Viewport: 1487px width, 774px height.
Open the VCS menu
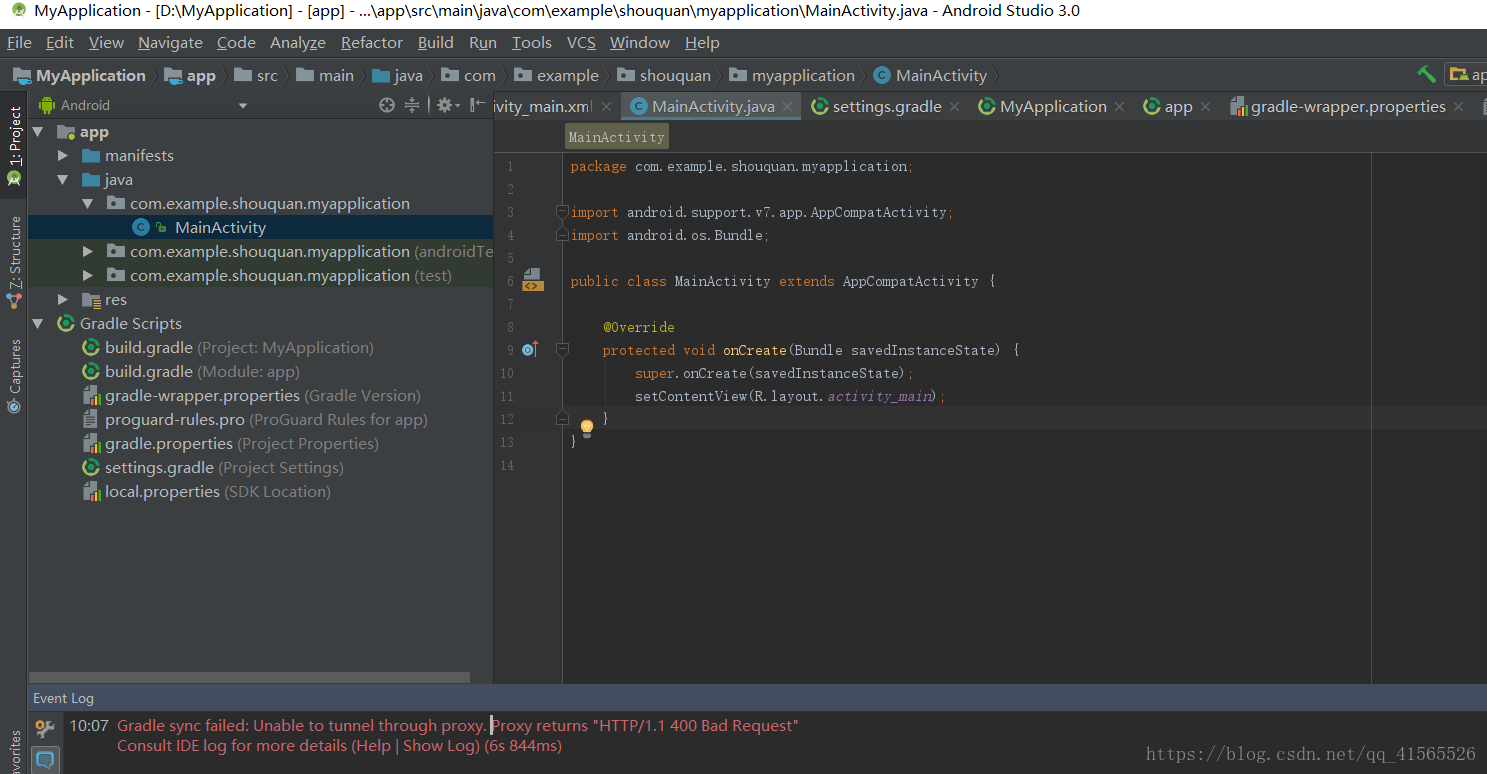[581, 42]
